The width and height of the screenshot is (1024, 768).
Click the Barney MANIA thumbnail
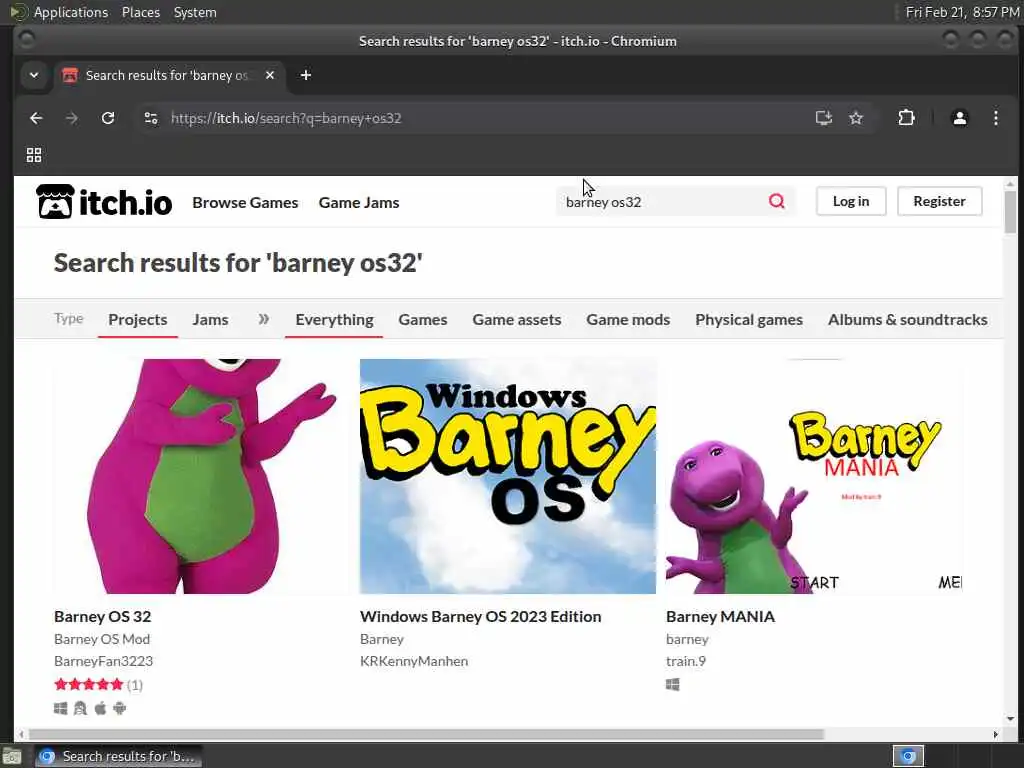(814, 476)
